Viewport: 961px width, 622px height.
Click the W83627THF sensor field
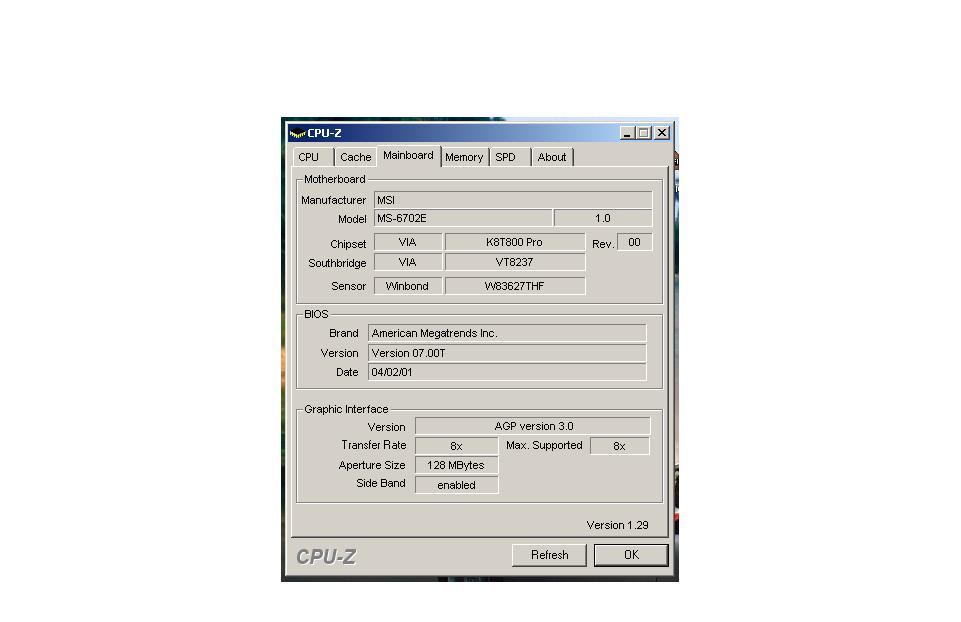tap(514, 286)
